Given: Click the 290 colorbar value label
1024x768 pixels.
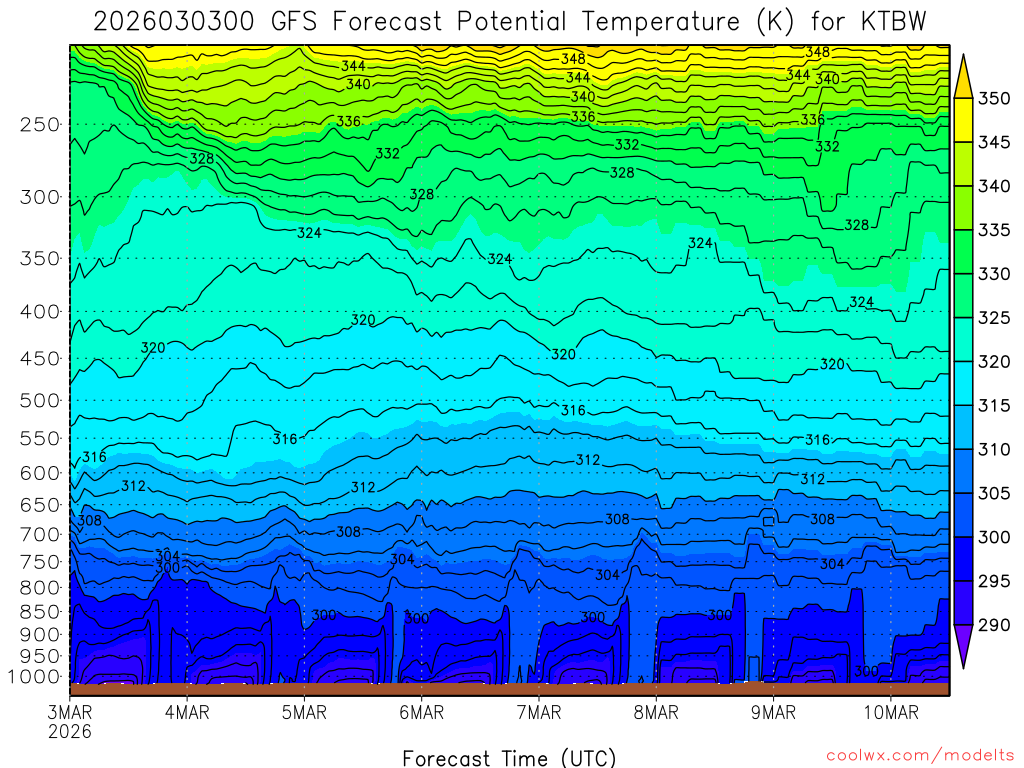Looking at the screenshot, I should (x=994, y=625).
